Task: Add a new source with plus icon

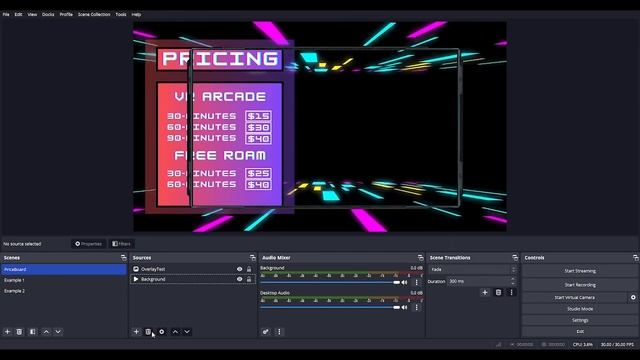Action: pyautogui.click(x=136, y=332)
